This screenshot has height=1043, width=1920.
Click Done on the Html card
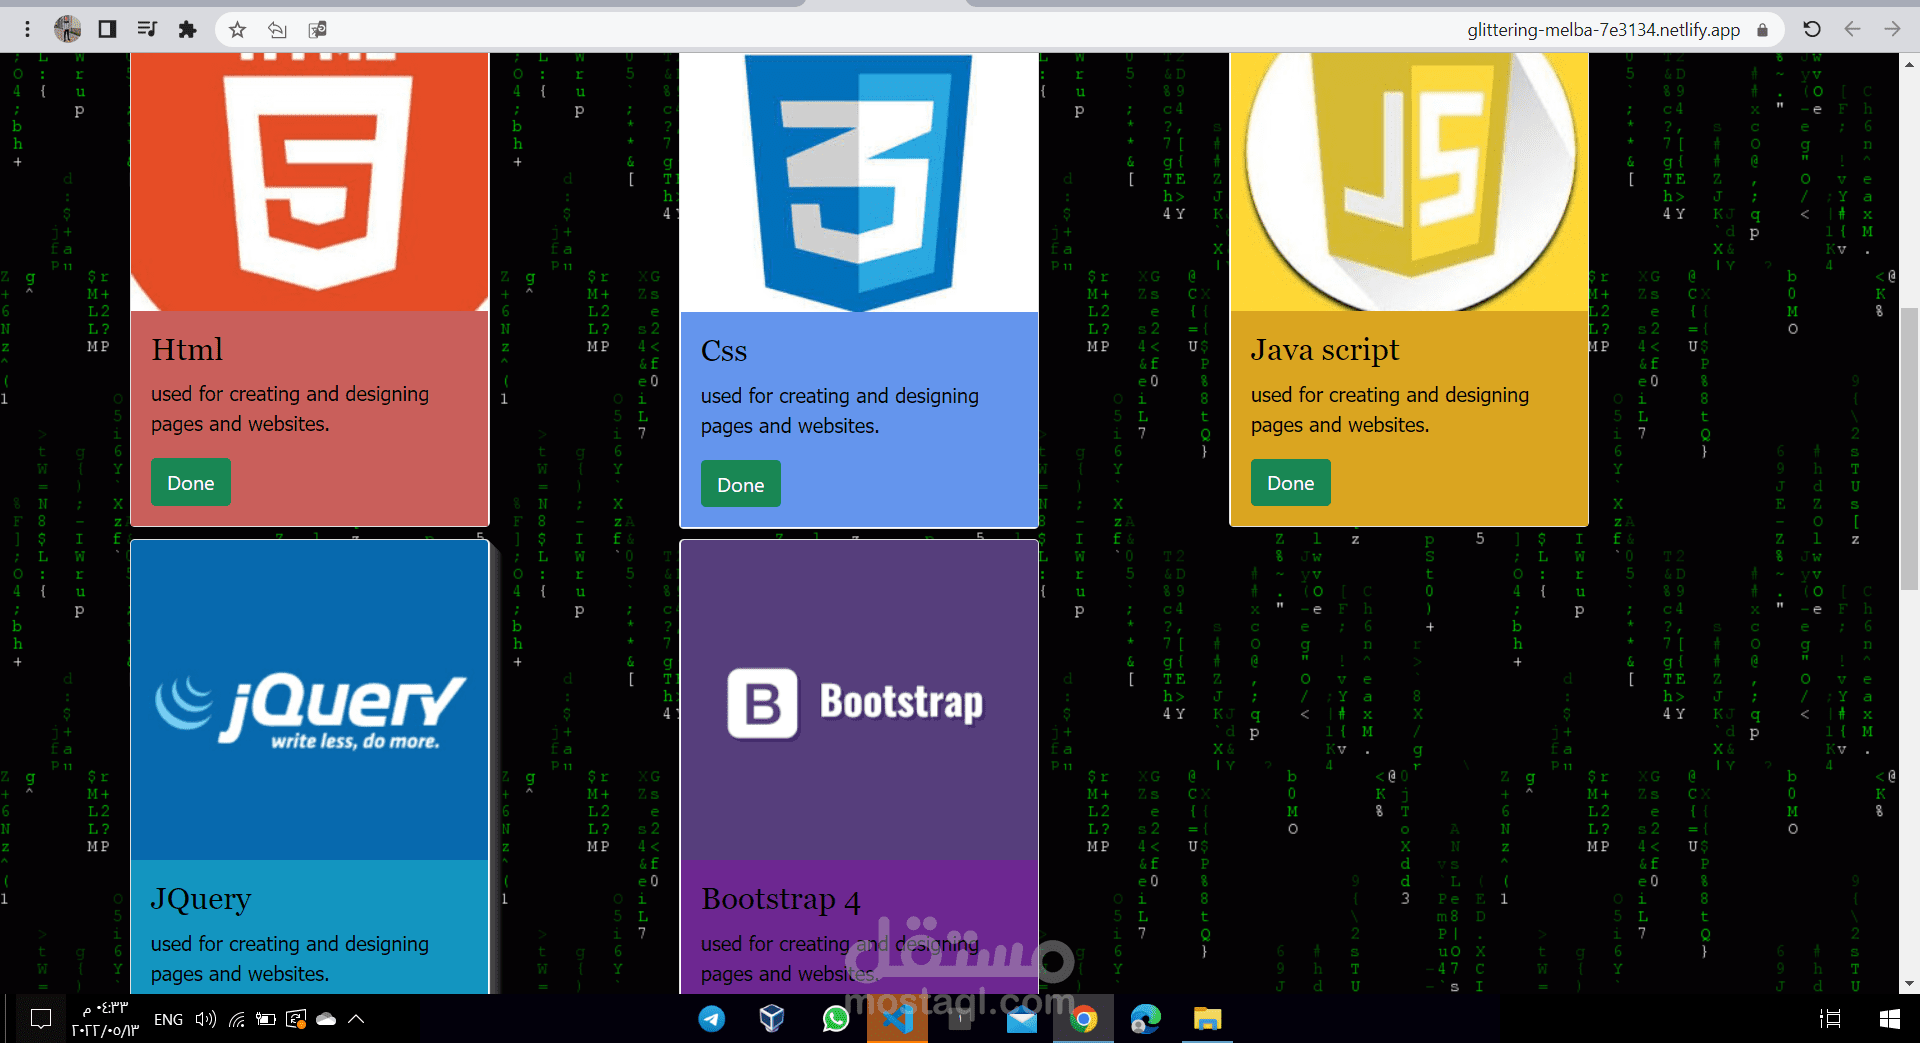point(191,482)
